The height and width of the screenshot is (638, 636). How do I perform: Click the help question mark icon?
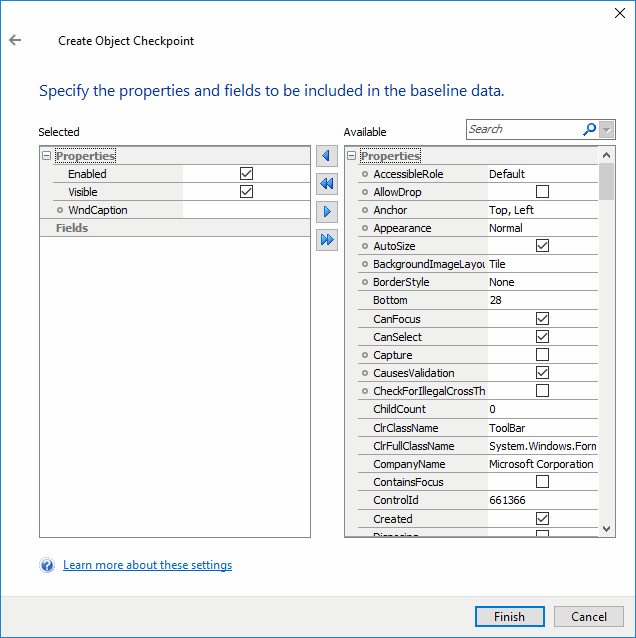click(x=47, y=566)
